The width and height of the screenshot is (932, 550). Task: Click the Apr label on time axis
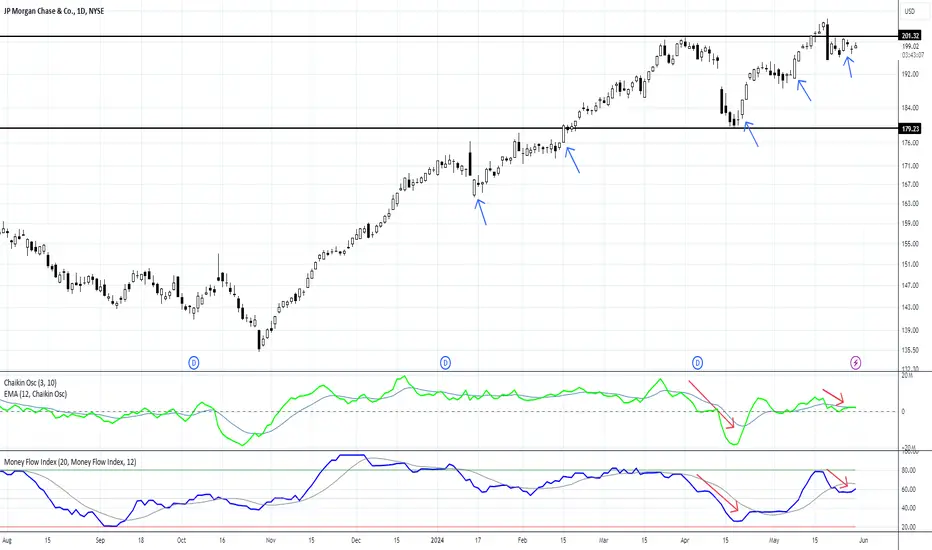coord(685,540)
